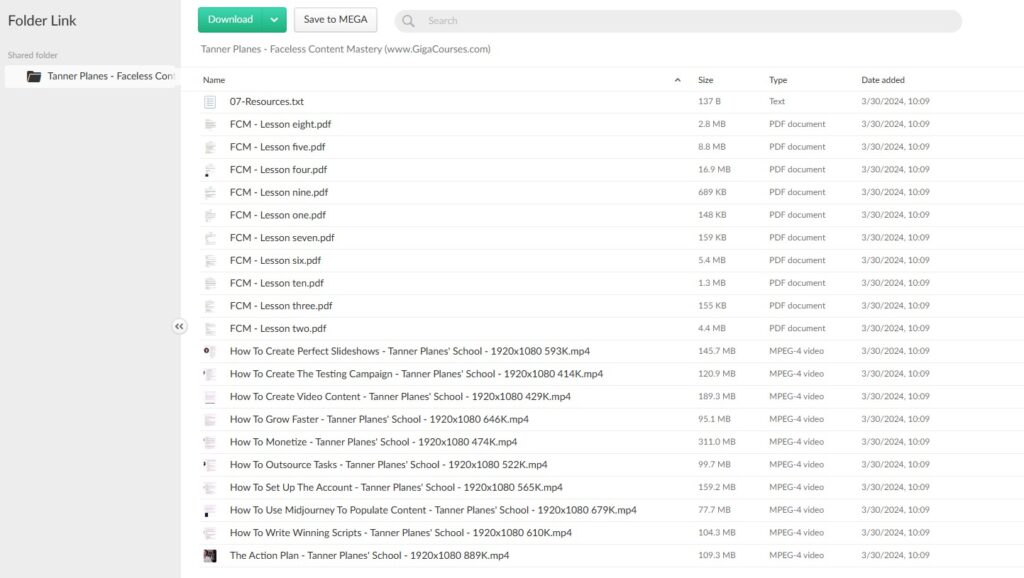Click the PDF icon beside FCM - Lesson ten.pdf

(210, 283)
